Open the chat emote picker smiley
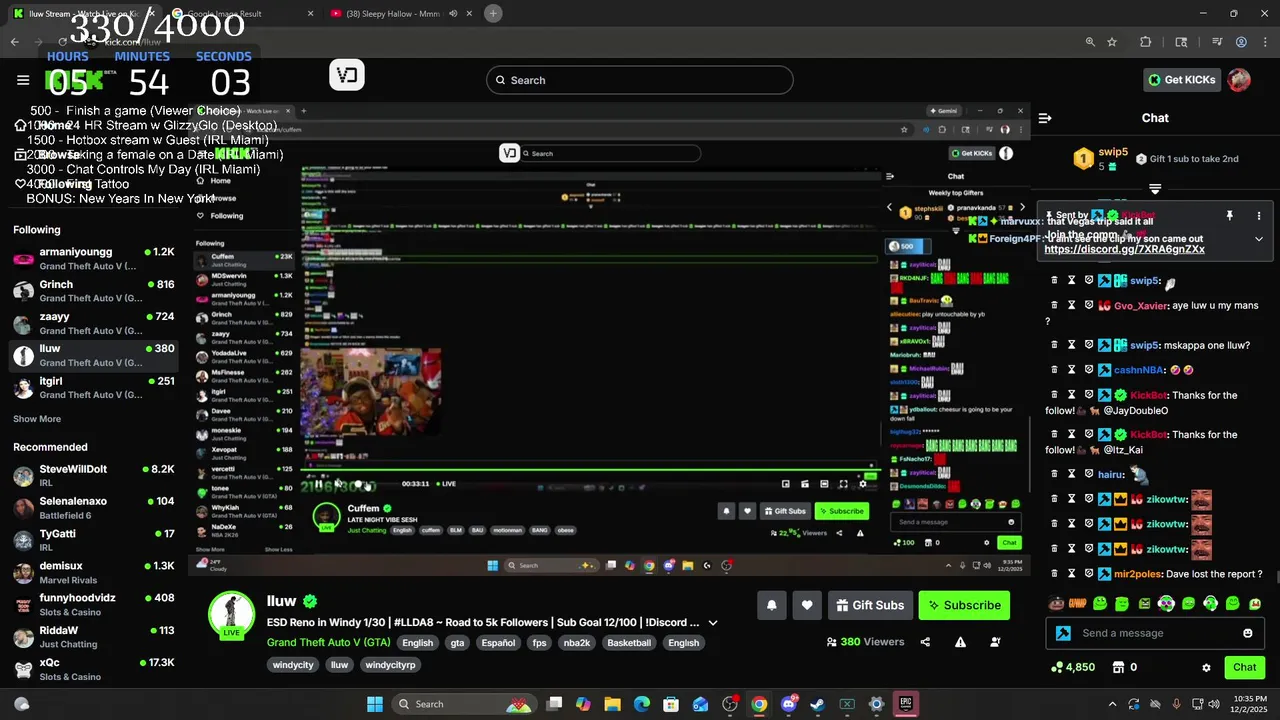Image resolution: width=1280 pixels, height=720 pixels. click(1247, 633)
